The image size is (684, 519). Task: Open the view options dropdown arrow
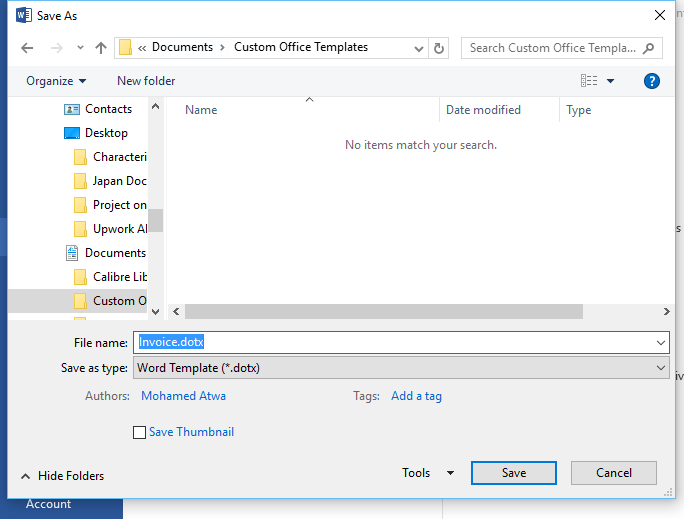[611, 81]
